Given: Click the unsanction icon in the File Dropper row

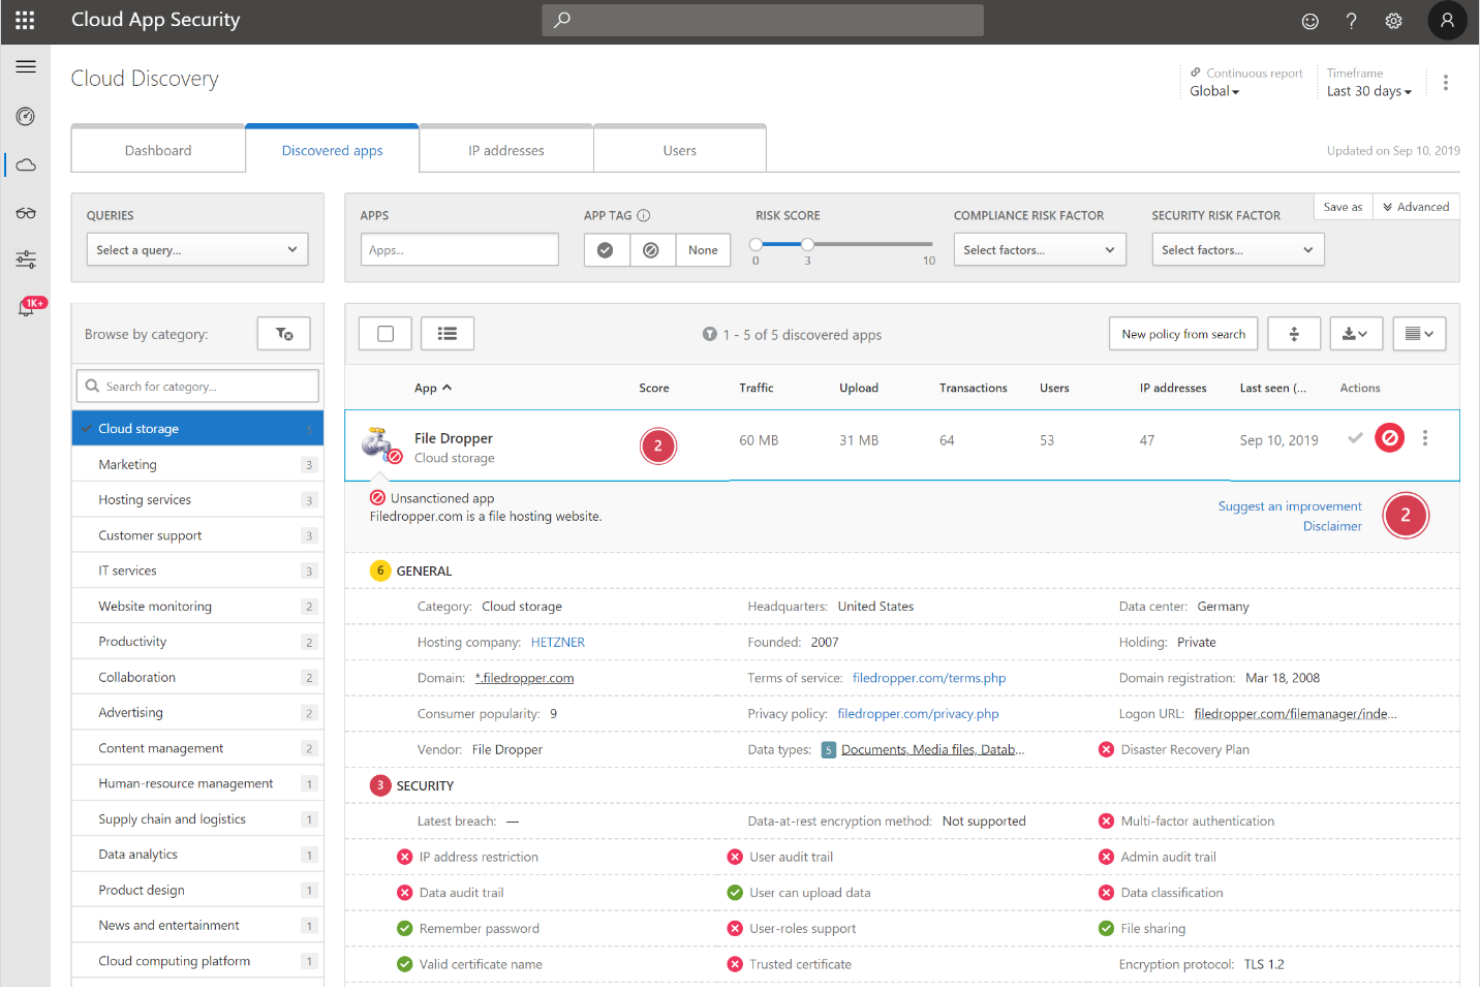Looking at the screenshot, I should pyautogui.click(x=1389, y=438).
